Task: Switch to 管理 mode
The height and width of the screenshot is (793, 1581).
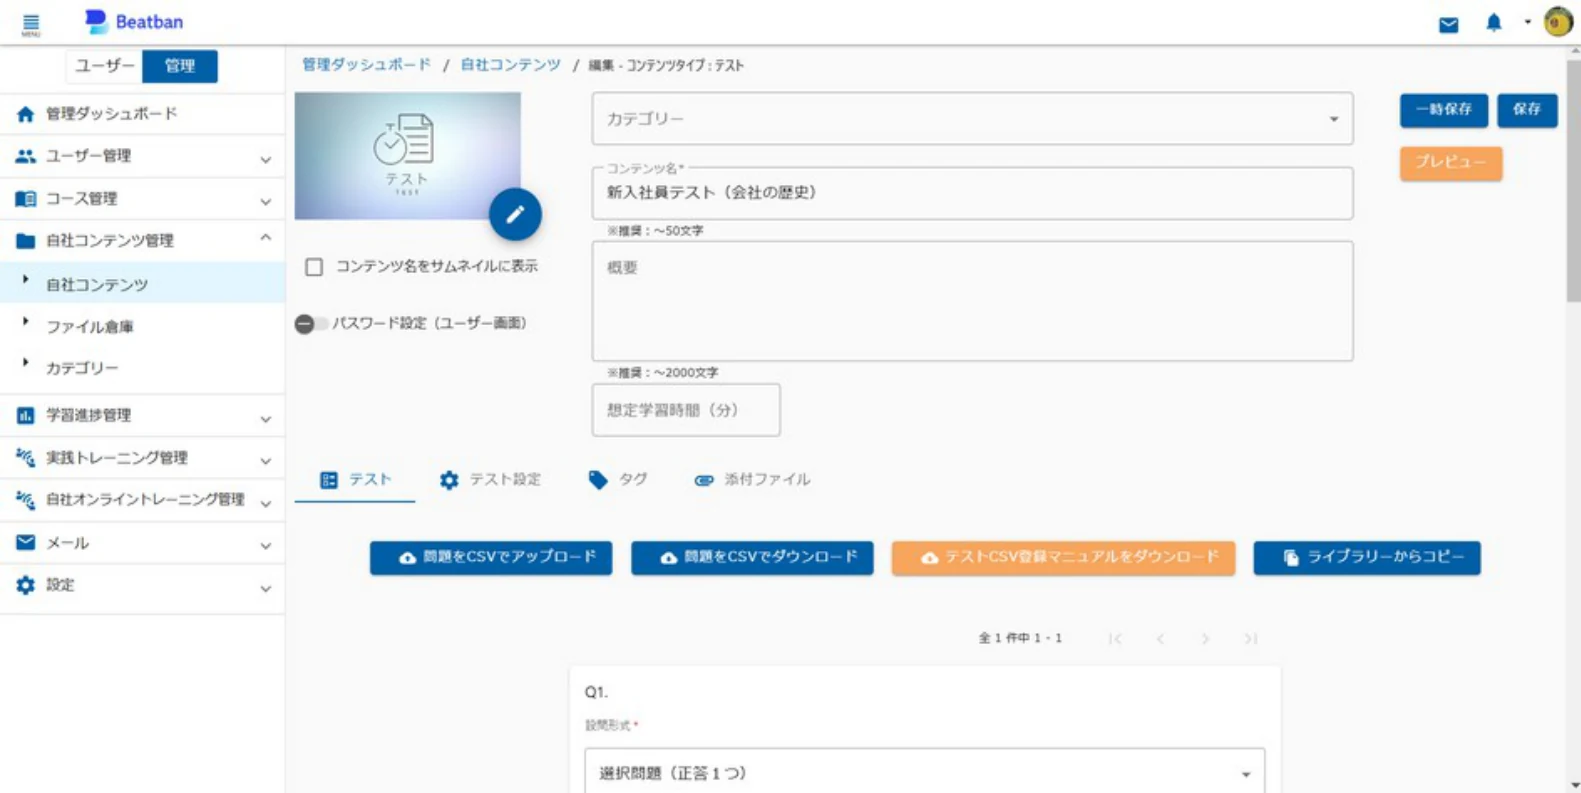Action: point(180,66)
